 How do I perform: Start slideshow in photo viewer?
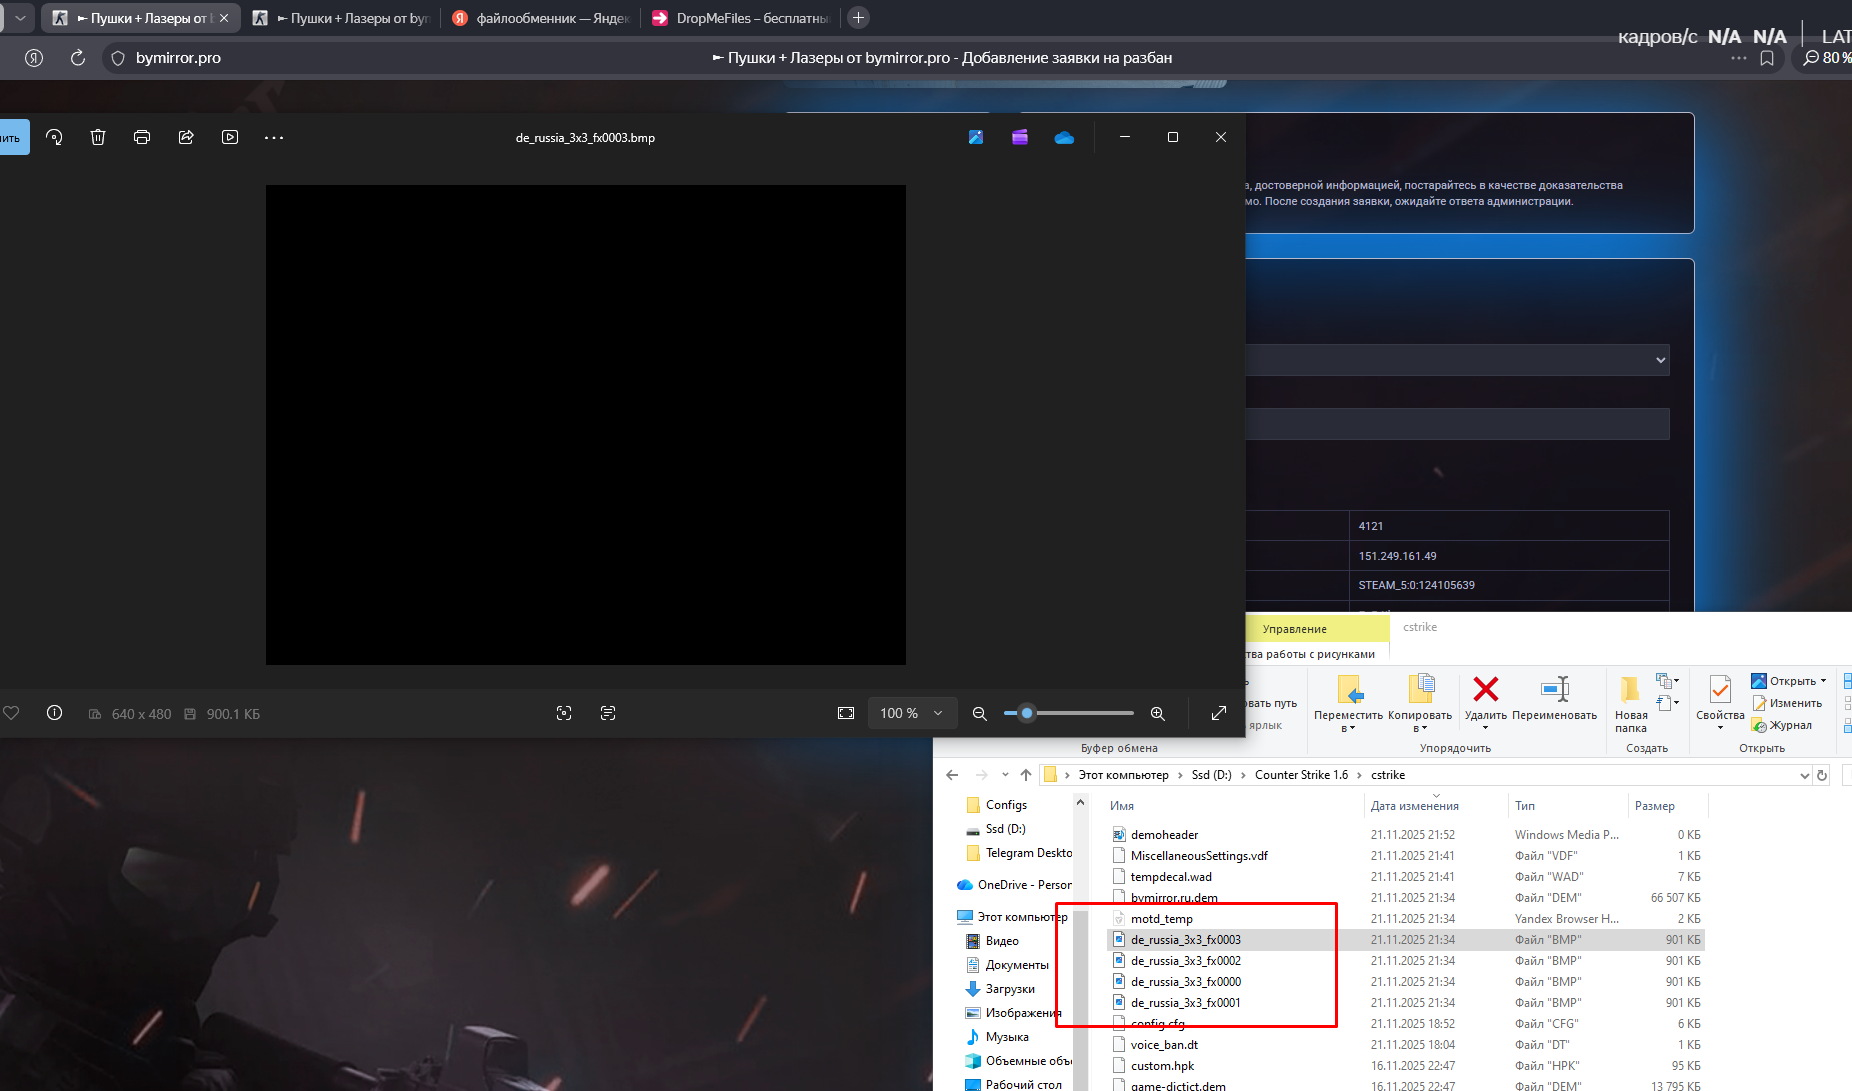(x=230, y=137)
